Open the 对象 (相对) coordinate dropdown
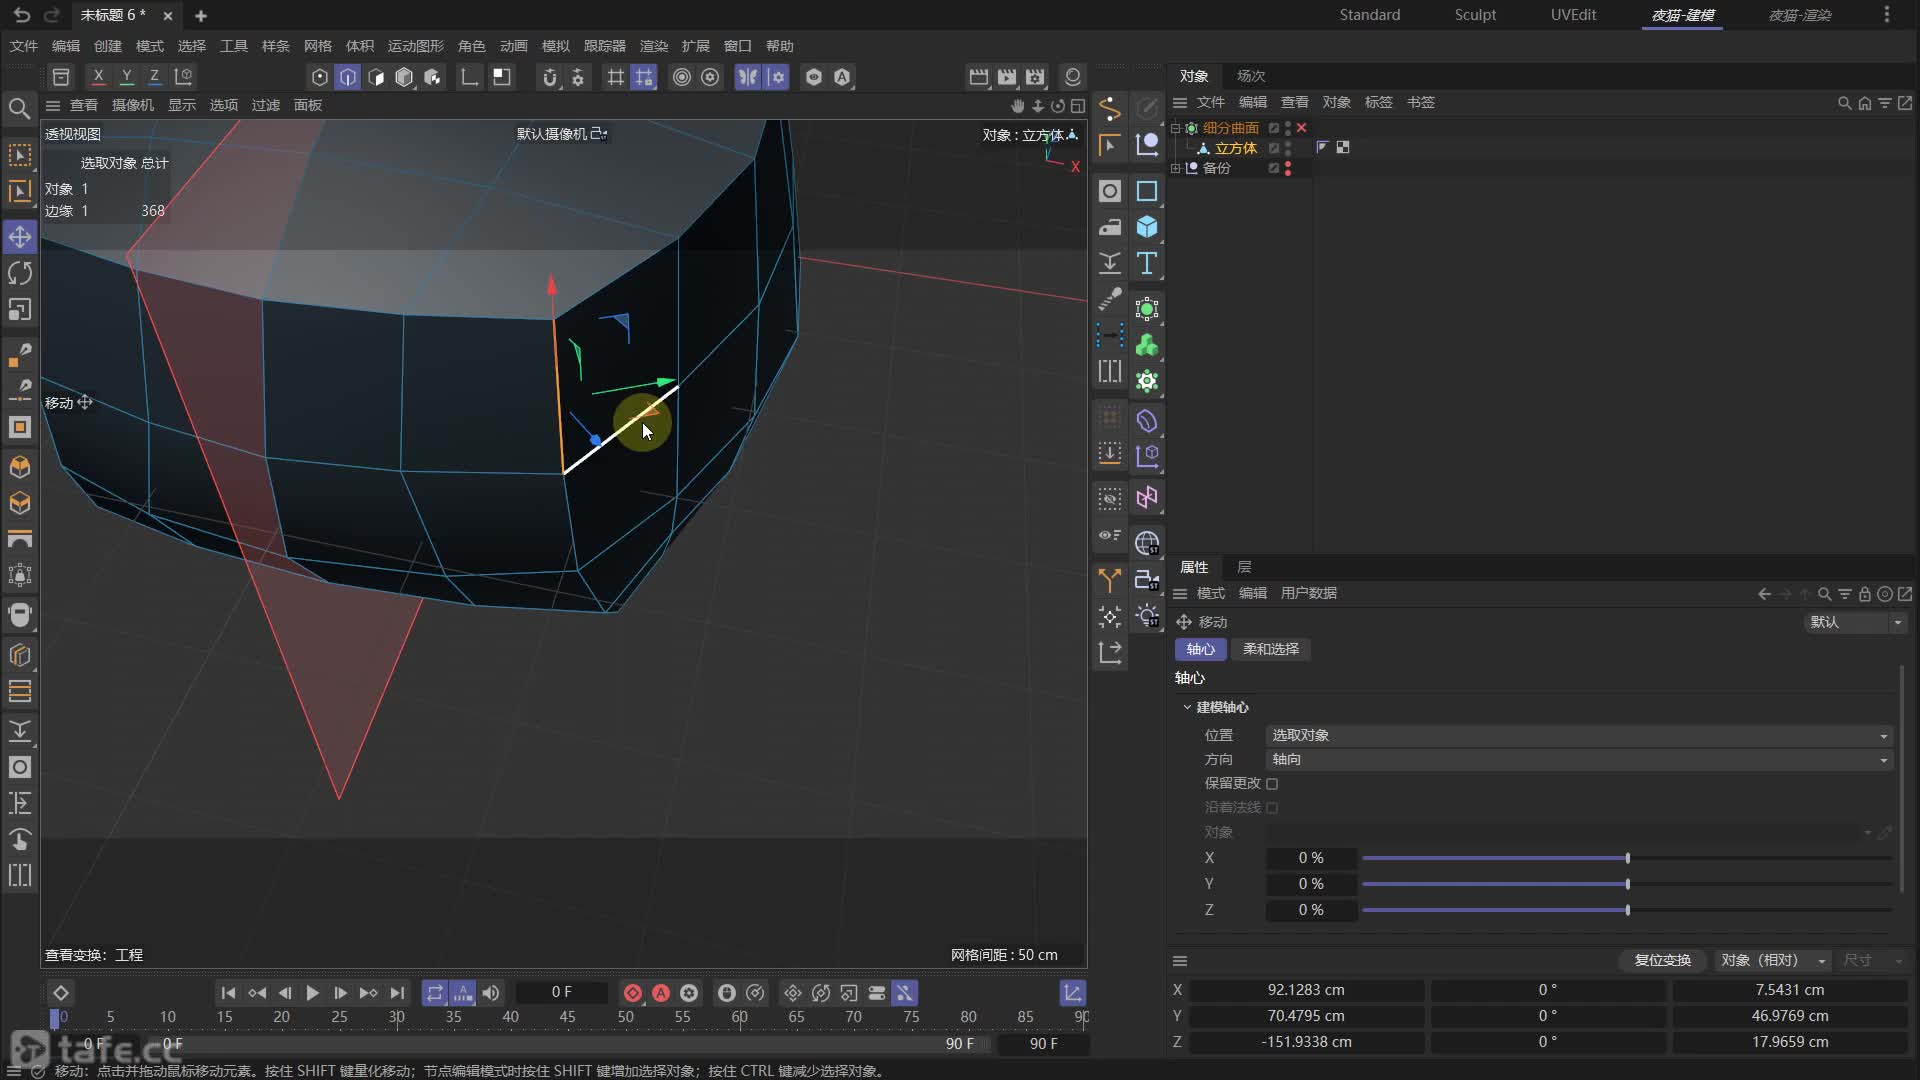The height and width of the screenshot is (1080, 1920). (x=1773, y=960)
